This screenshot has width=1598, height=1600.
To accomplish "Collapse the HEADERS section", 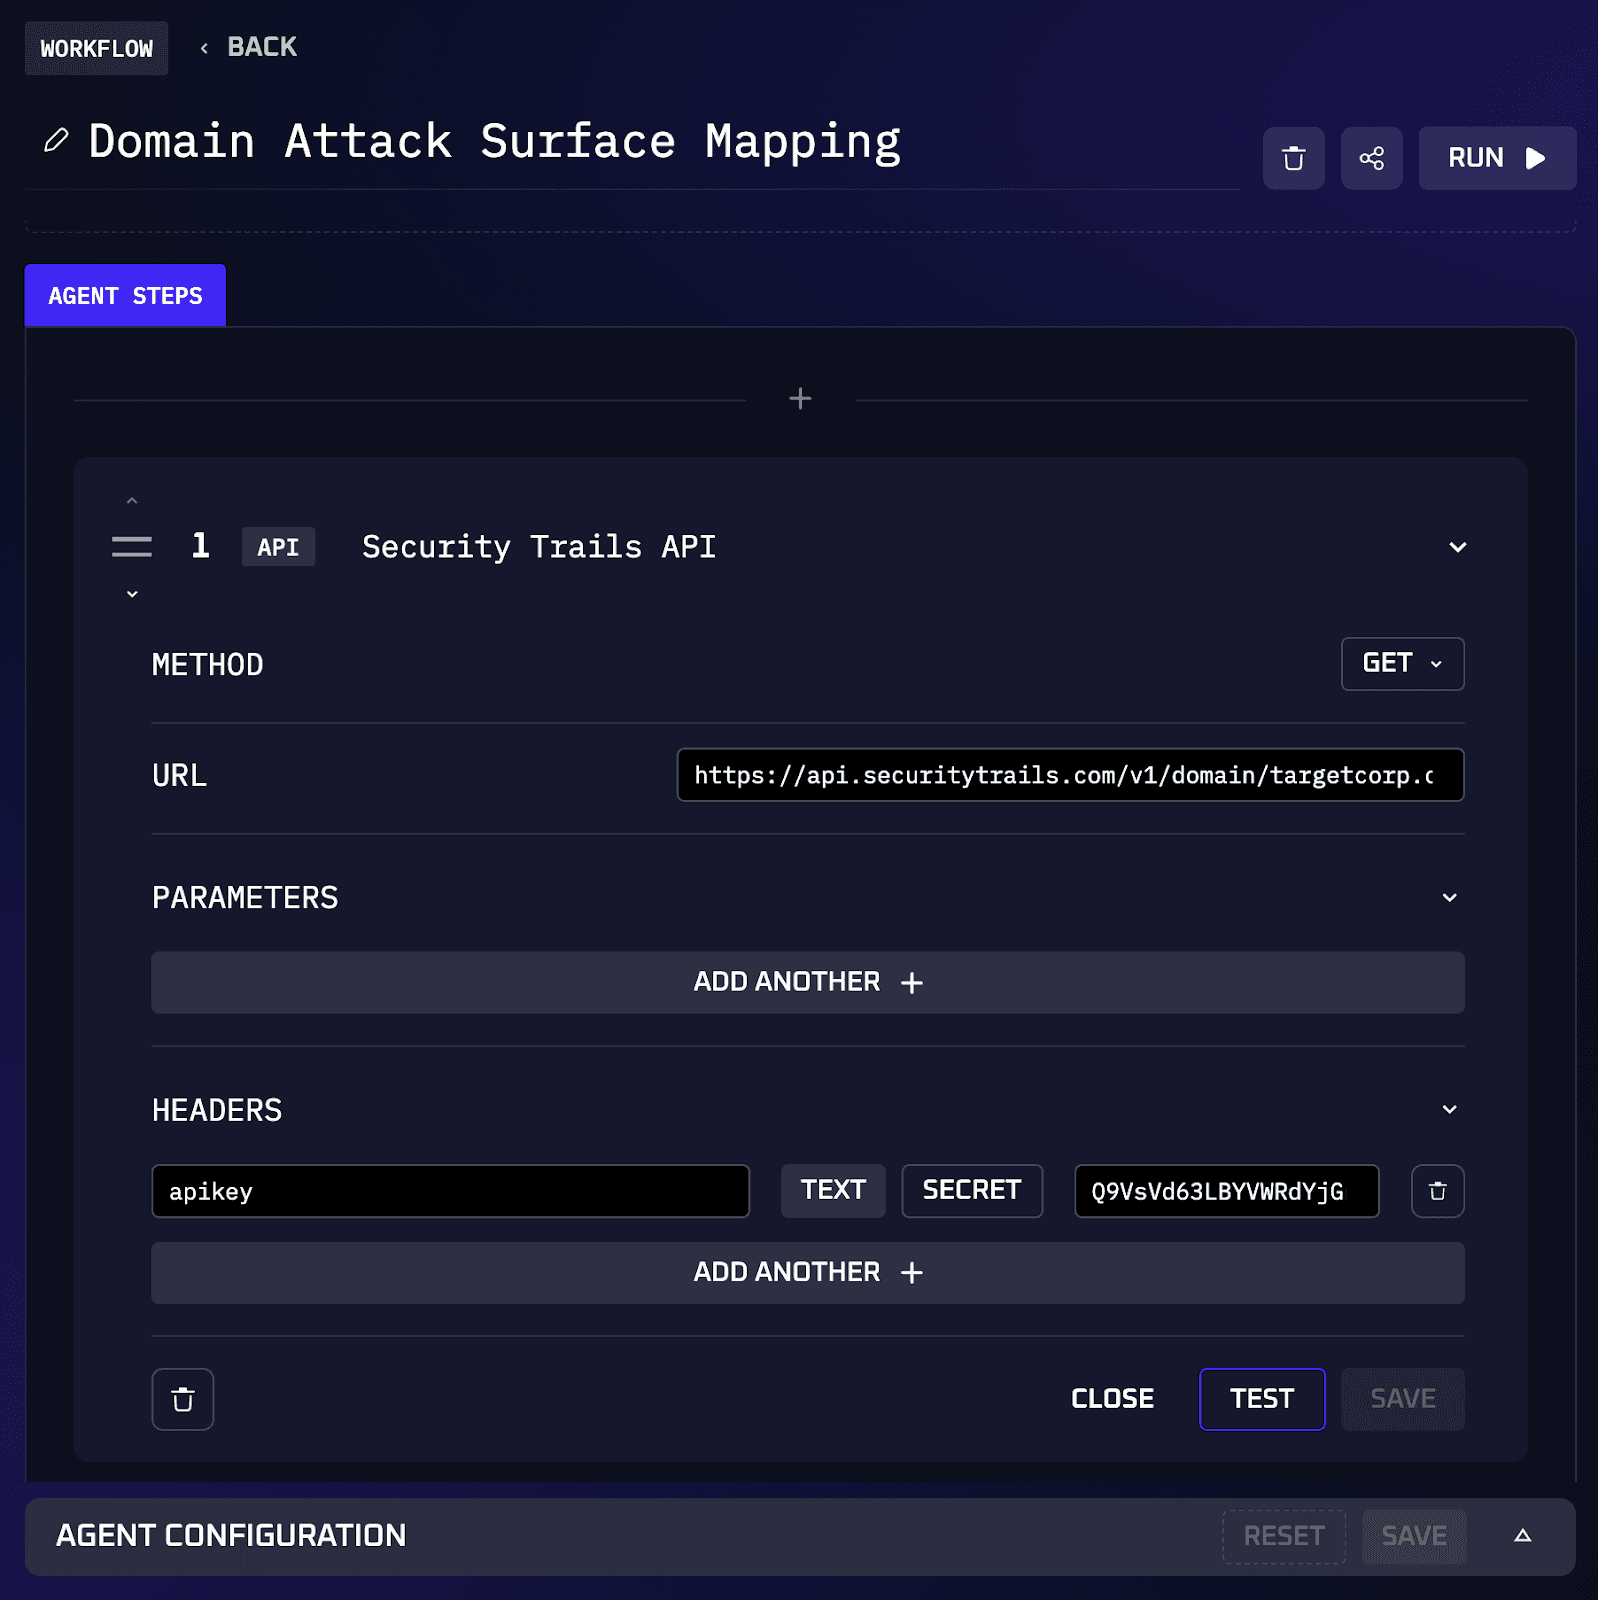I will (x=1449, y=1110).
